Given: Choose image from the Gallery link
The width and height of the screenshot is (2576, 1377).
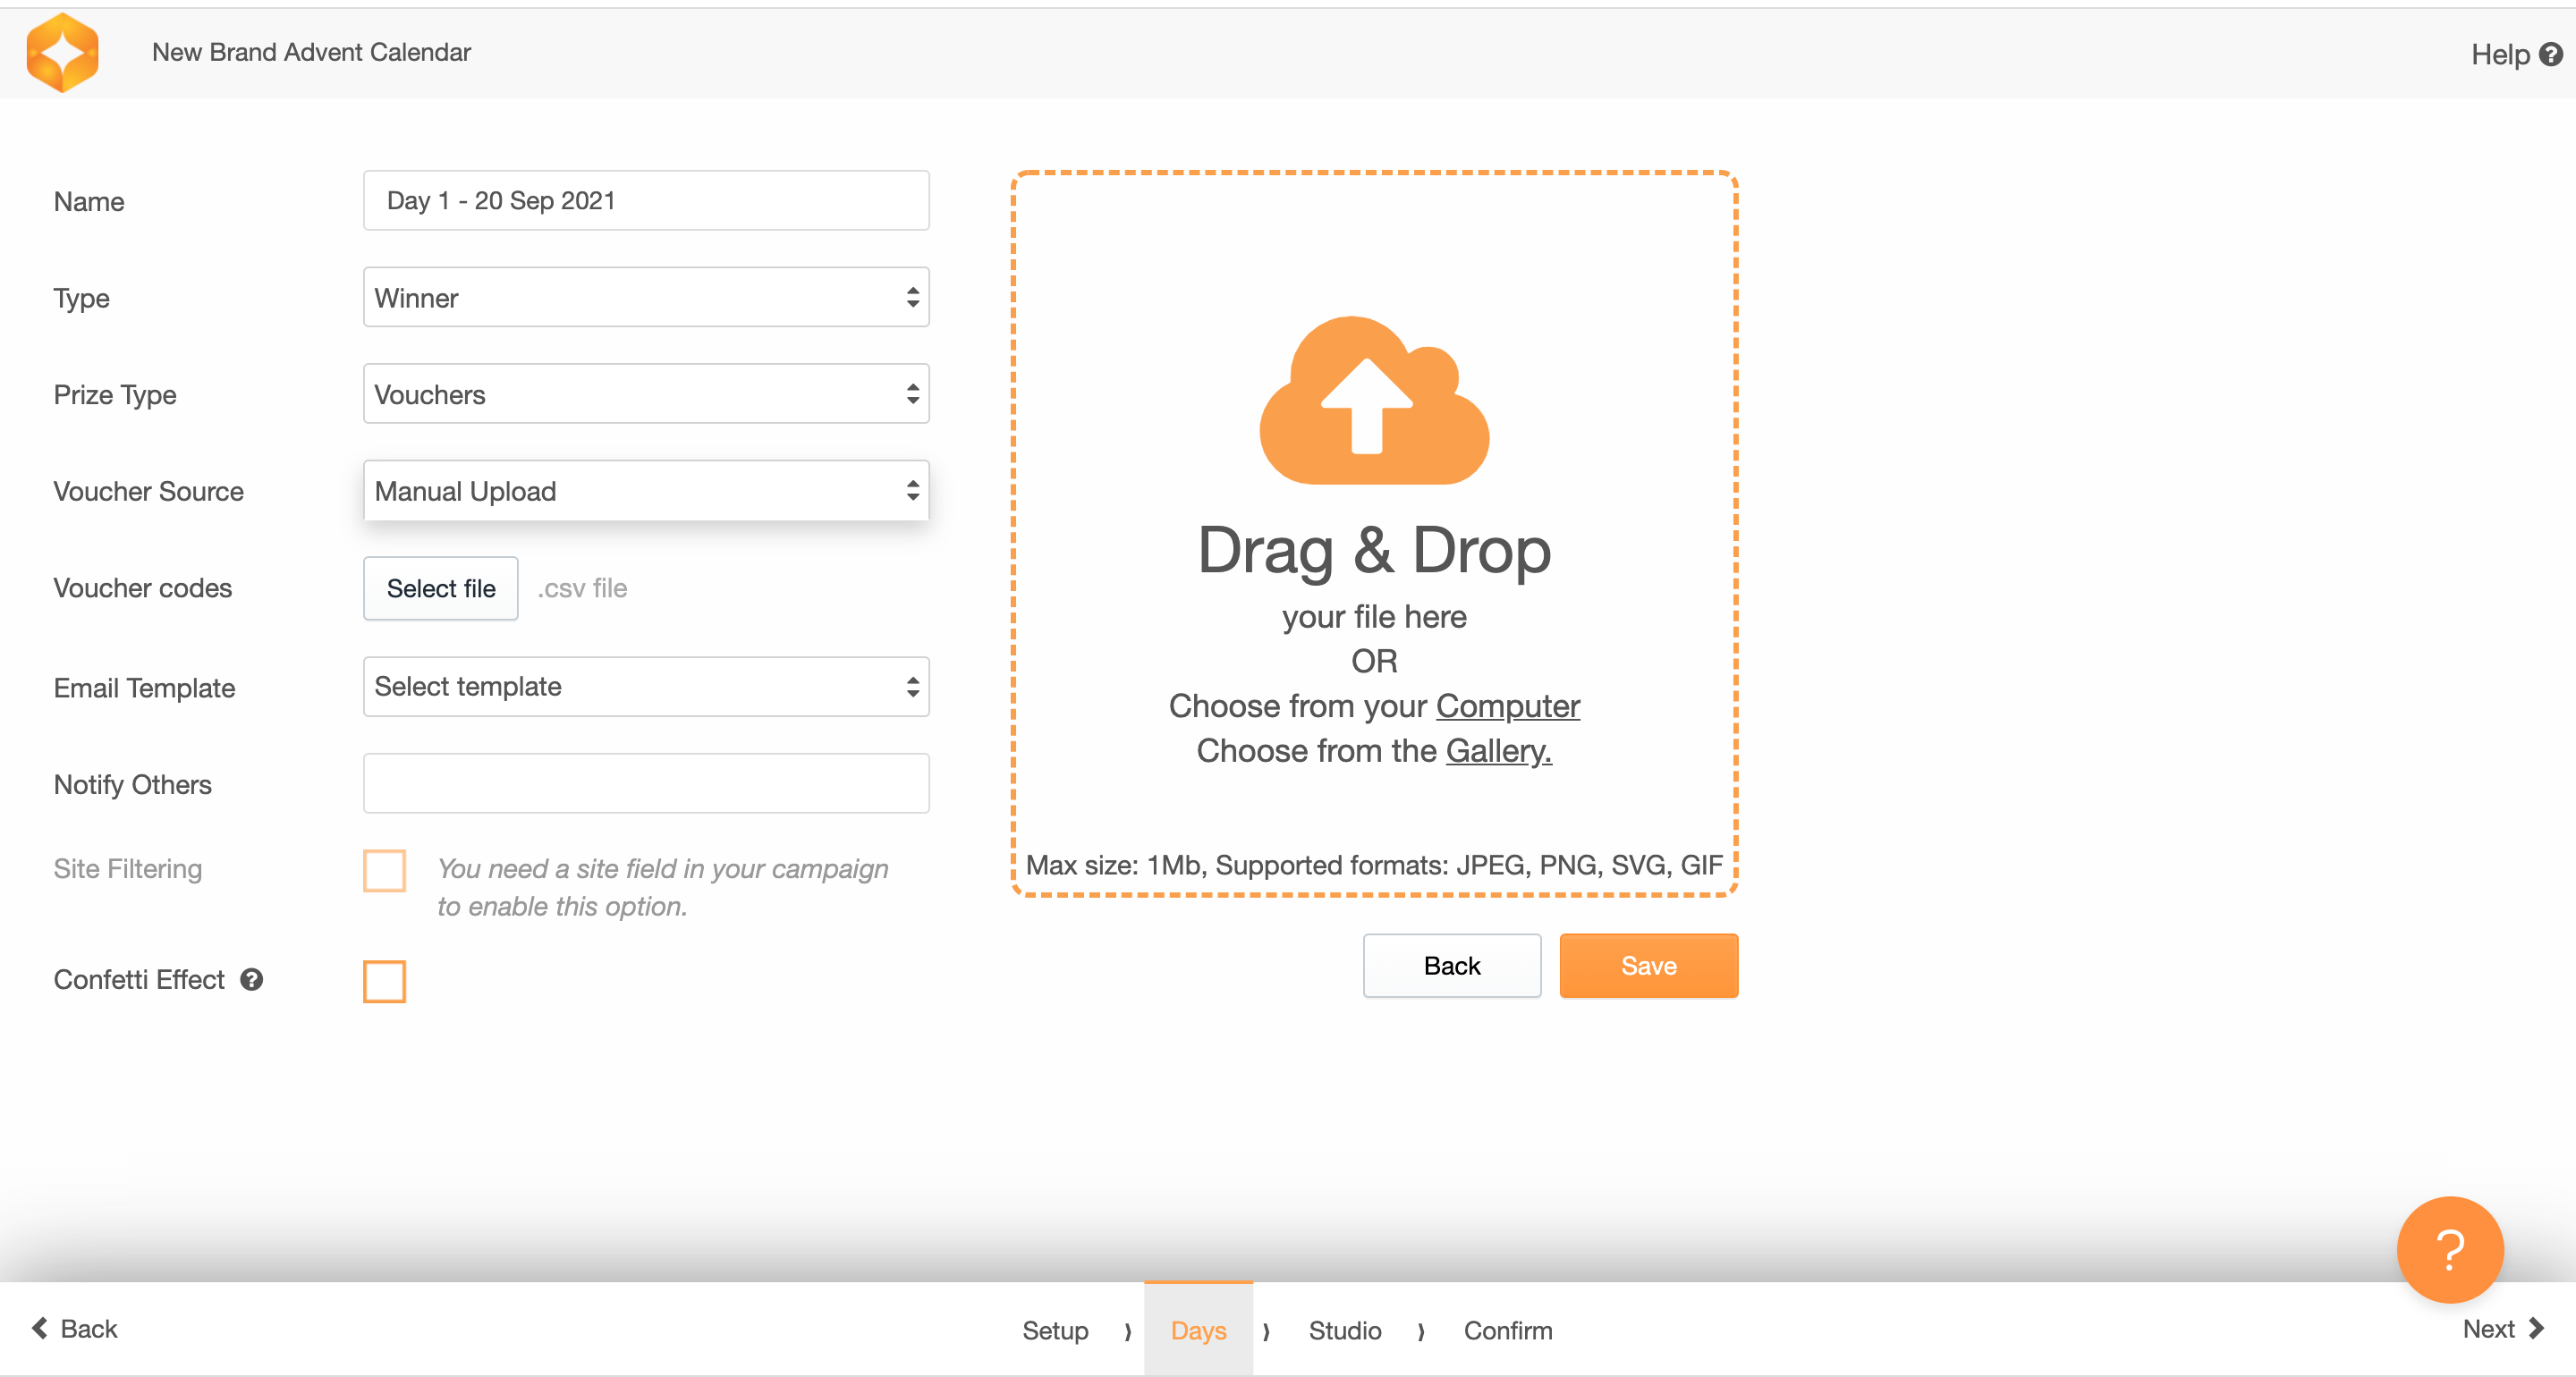Looking at the screenshot, I should click(1497, 751).
